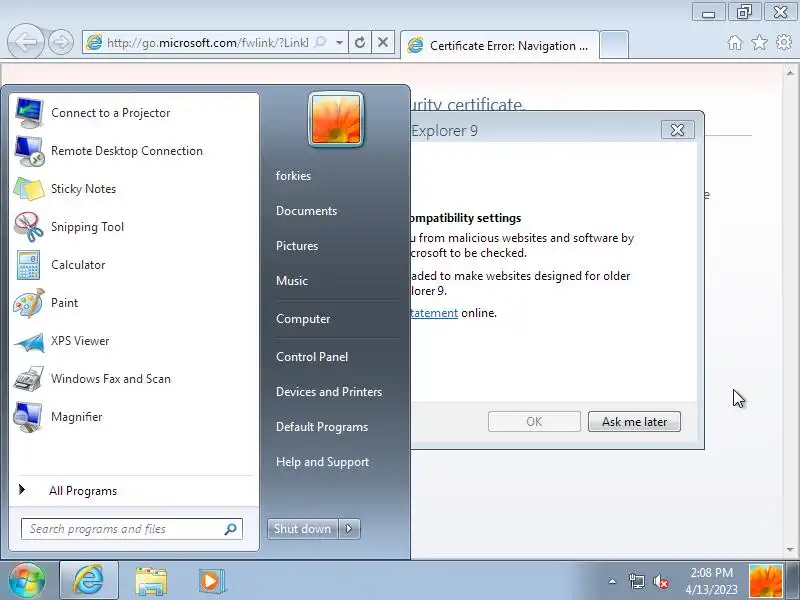Open Pictures from Start menu

click(297, 246)
